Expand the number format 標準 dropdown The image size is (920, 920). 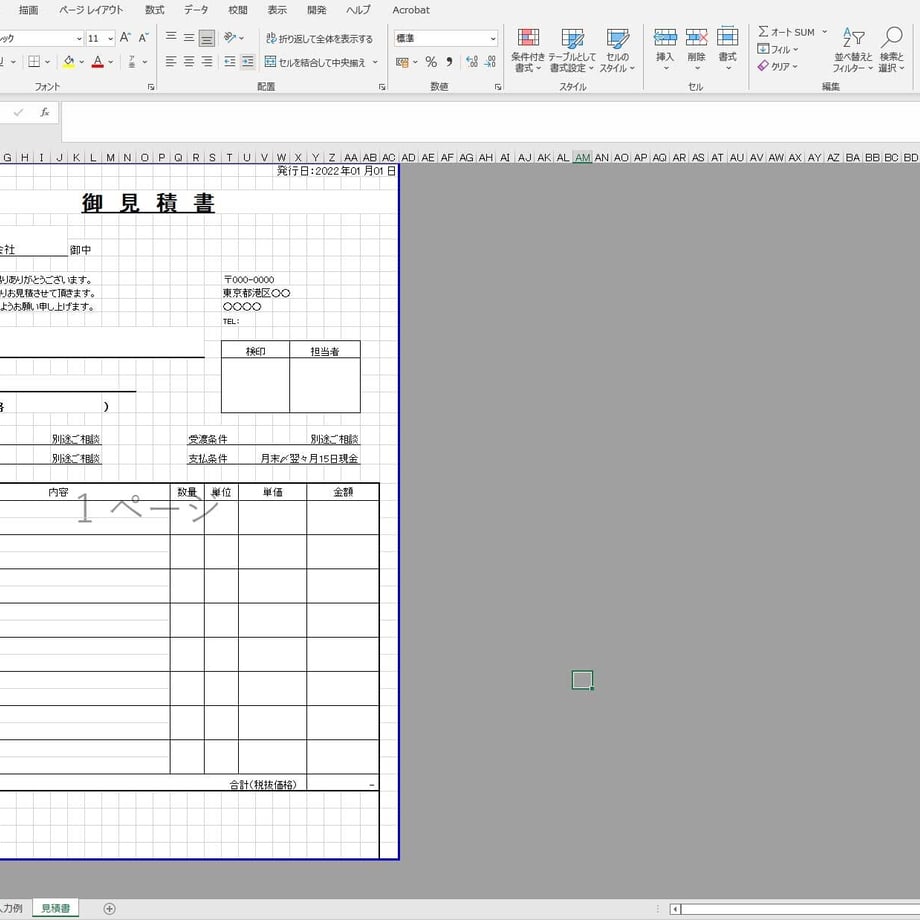click(493, 39)
